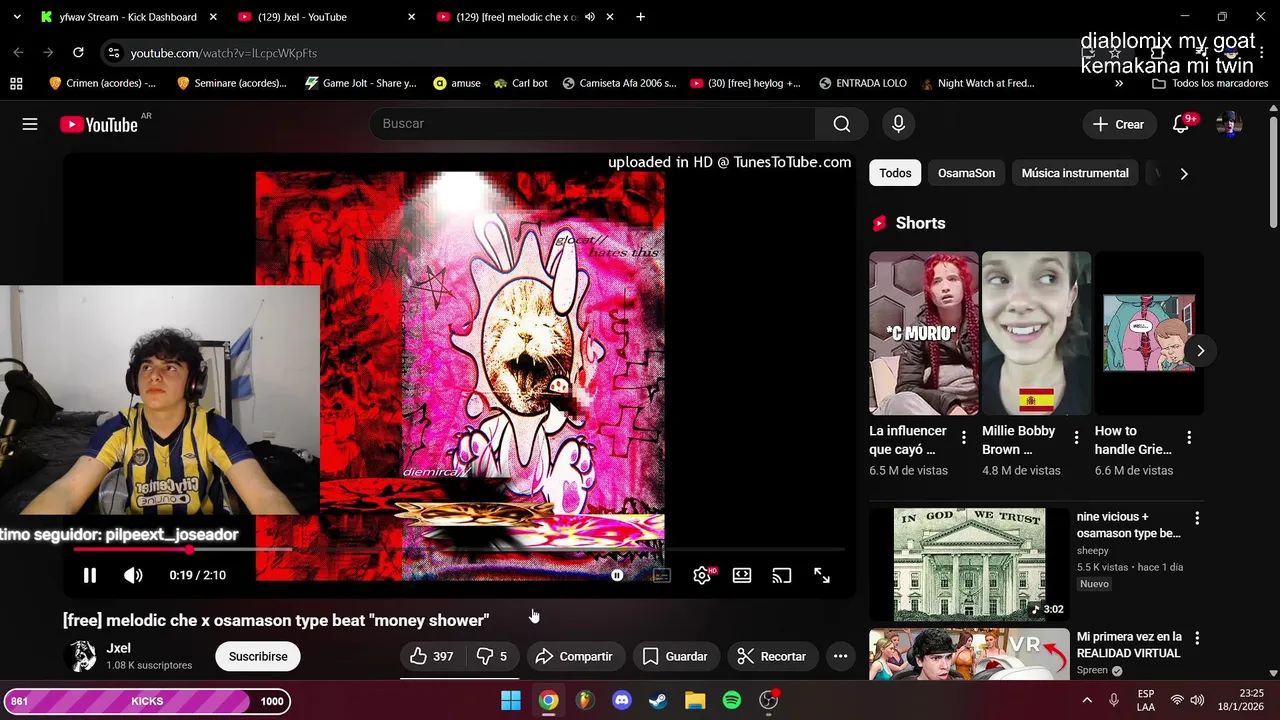The height and width of the screenshot is (720, 1280).
Task: Open the account avatar menu
Action: (x=1229, y=124)
